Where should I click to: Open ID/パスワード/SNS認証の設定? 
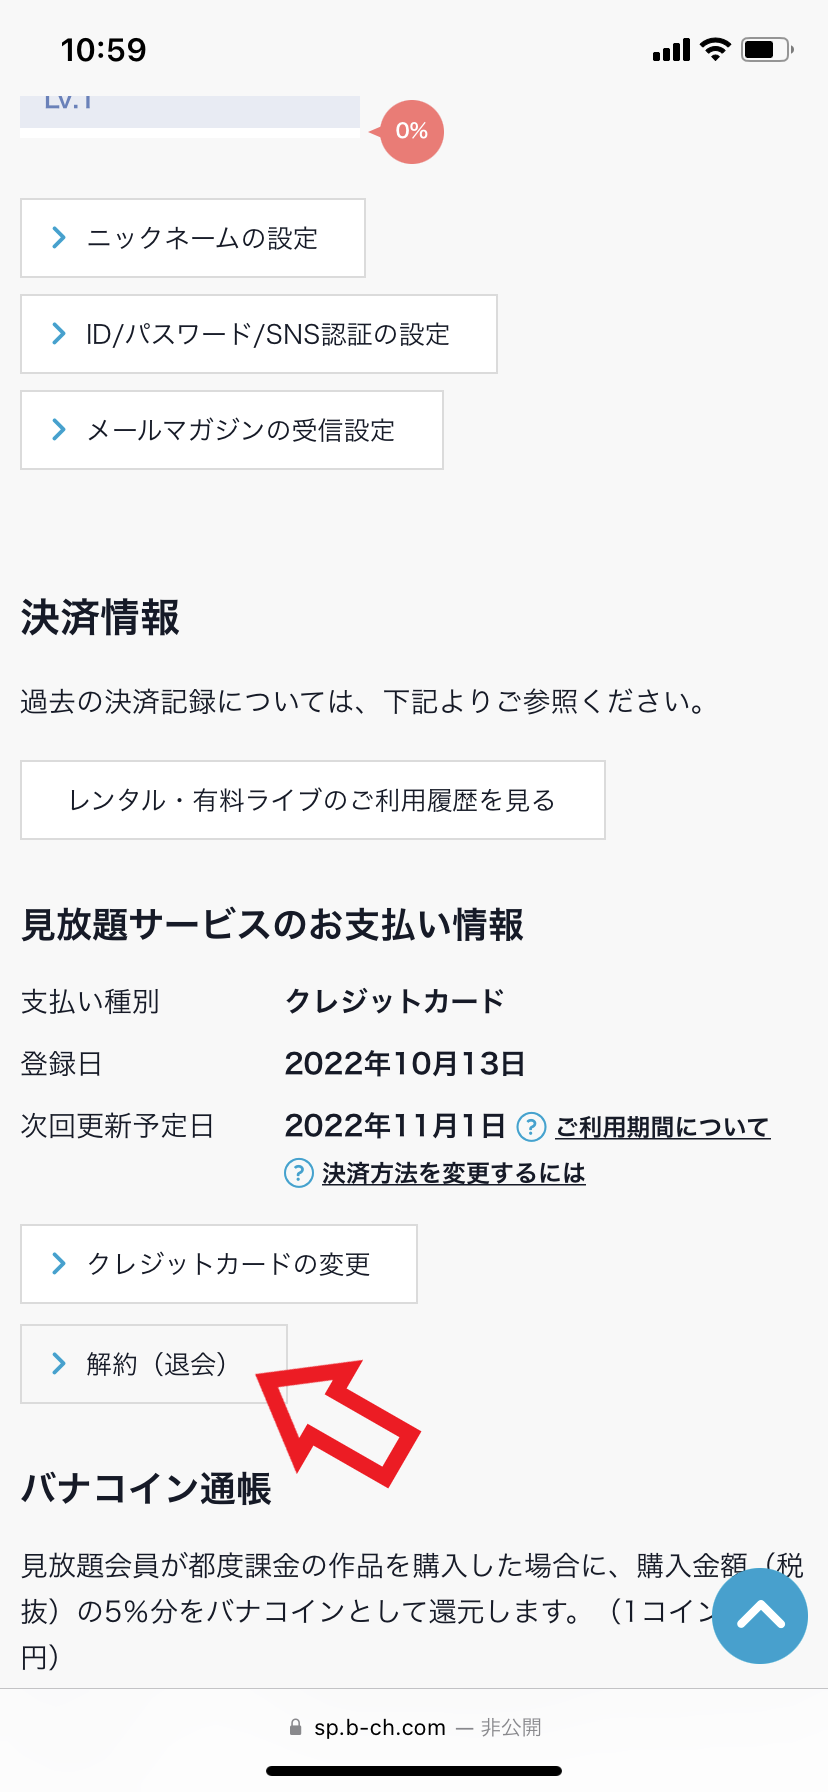[258, 334]
